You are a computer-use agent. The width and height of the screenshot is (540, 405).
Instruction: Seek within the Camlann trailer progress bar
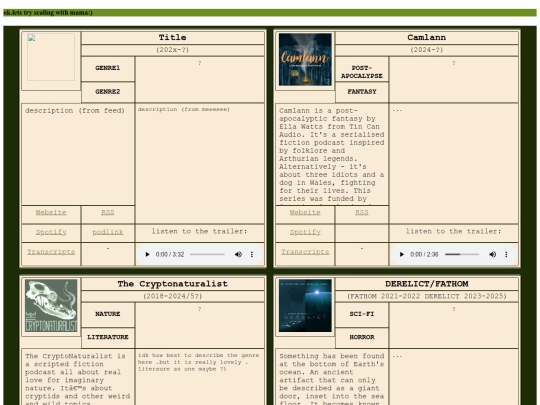point(462,255)
